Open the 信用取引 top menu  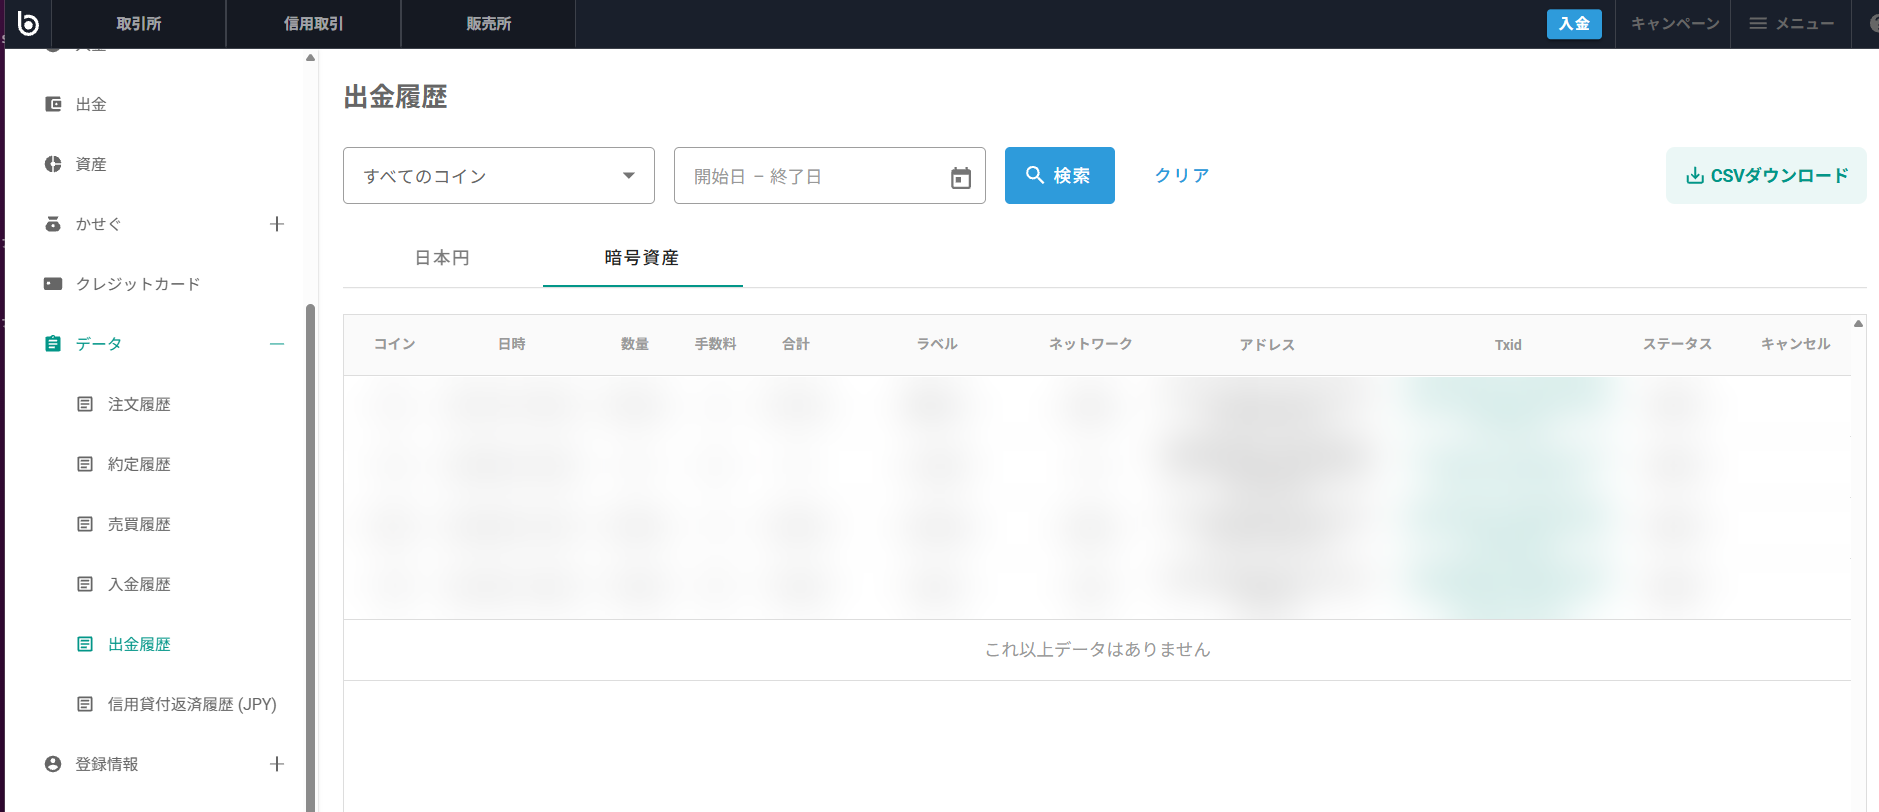(x=314, y=23)
